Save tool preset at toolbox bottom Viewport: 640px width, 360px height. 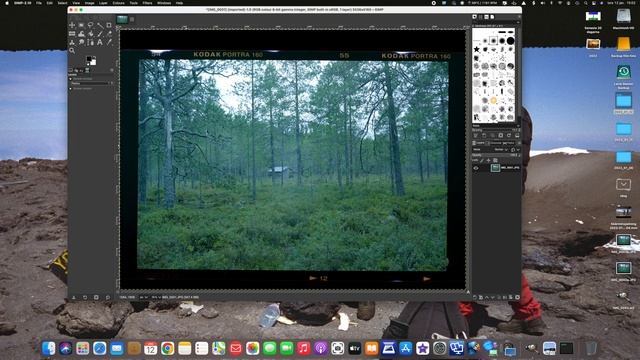(x=74, y=297)
